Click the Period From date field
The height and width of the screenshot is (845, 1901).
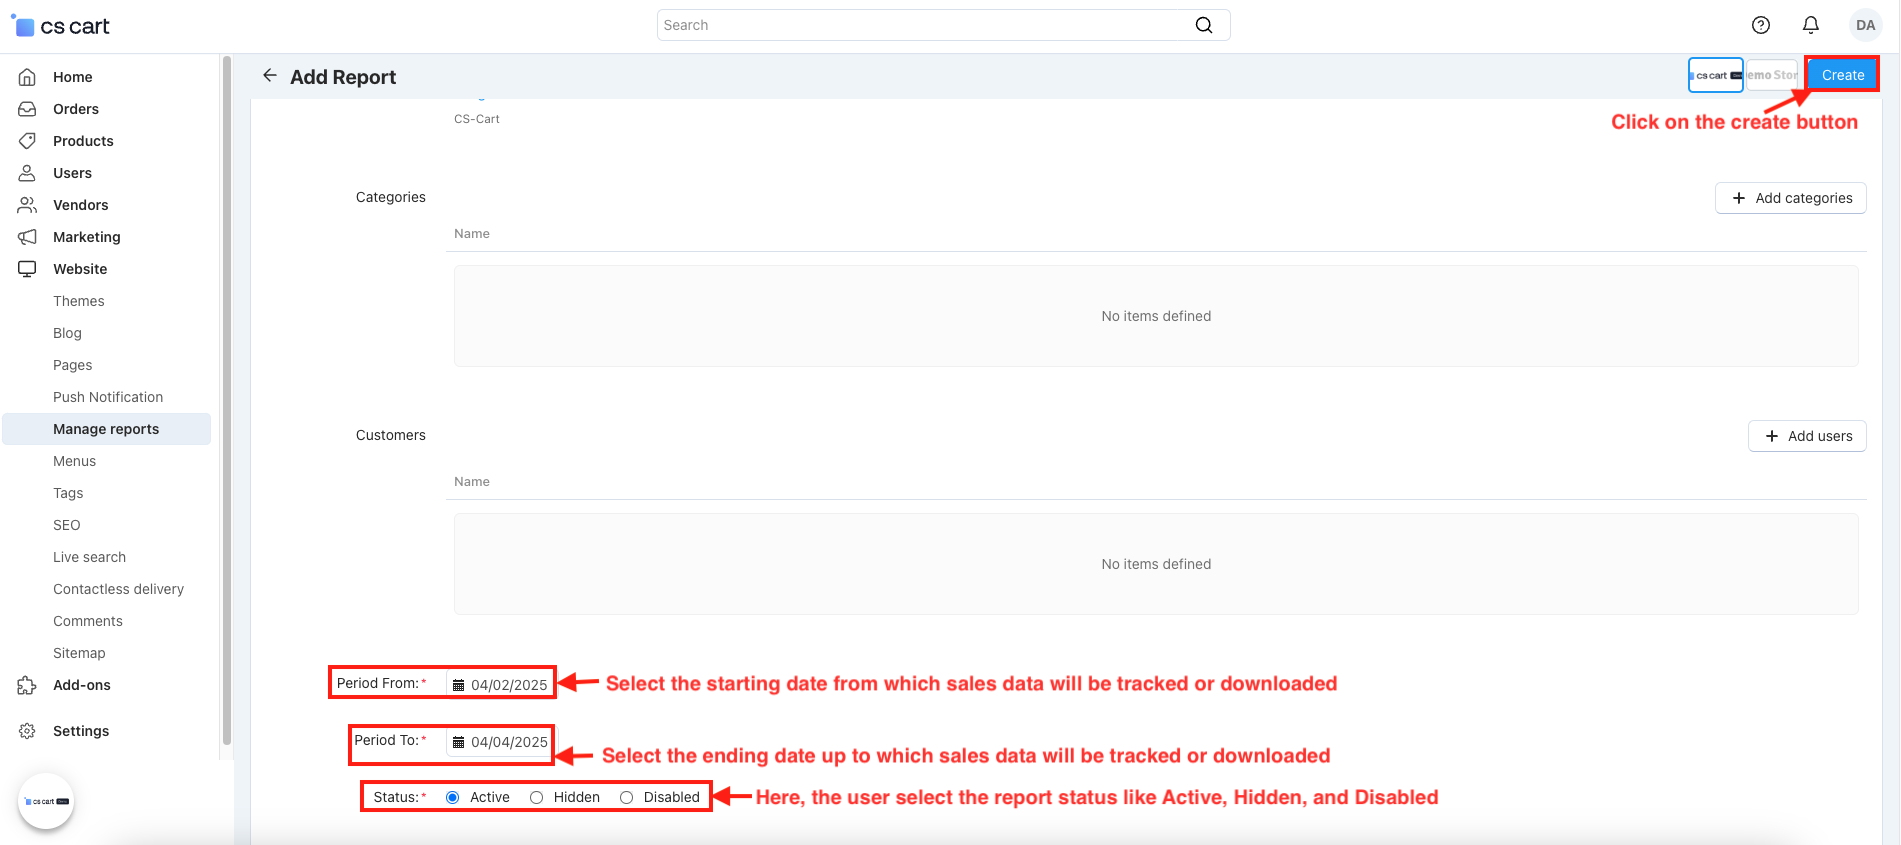pyautogui.click(x=509, y=685)
